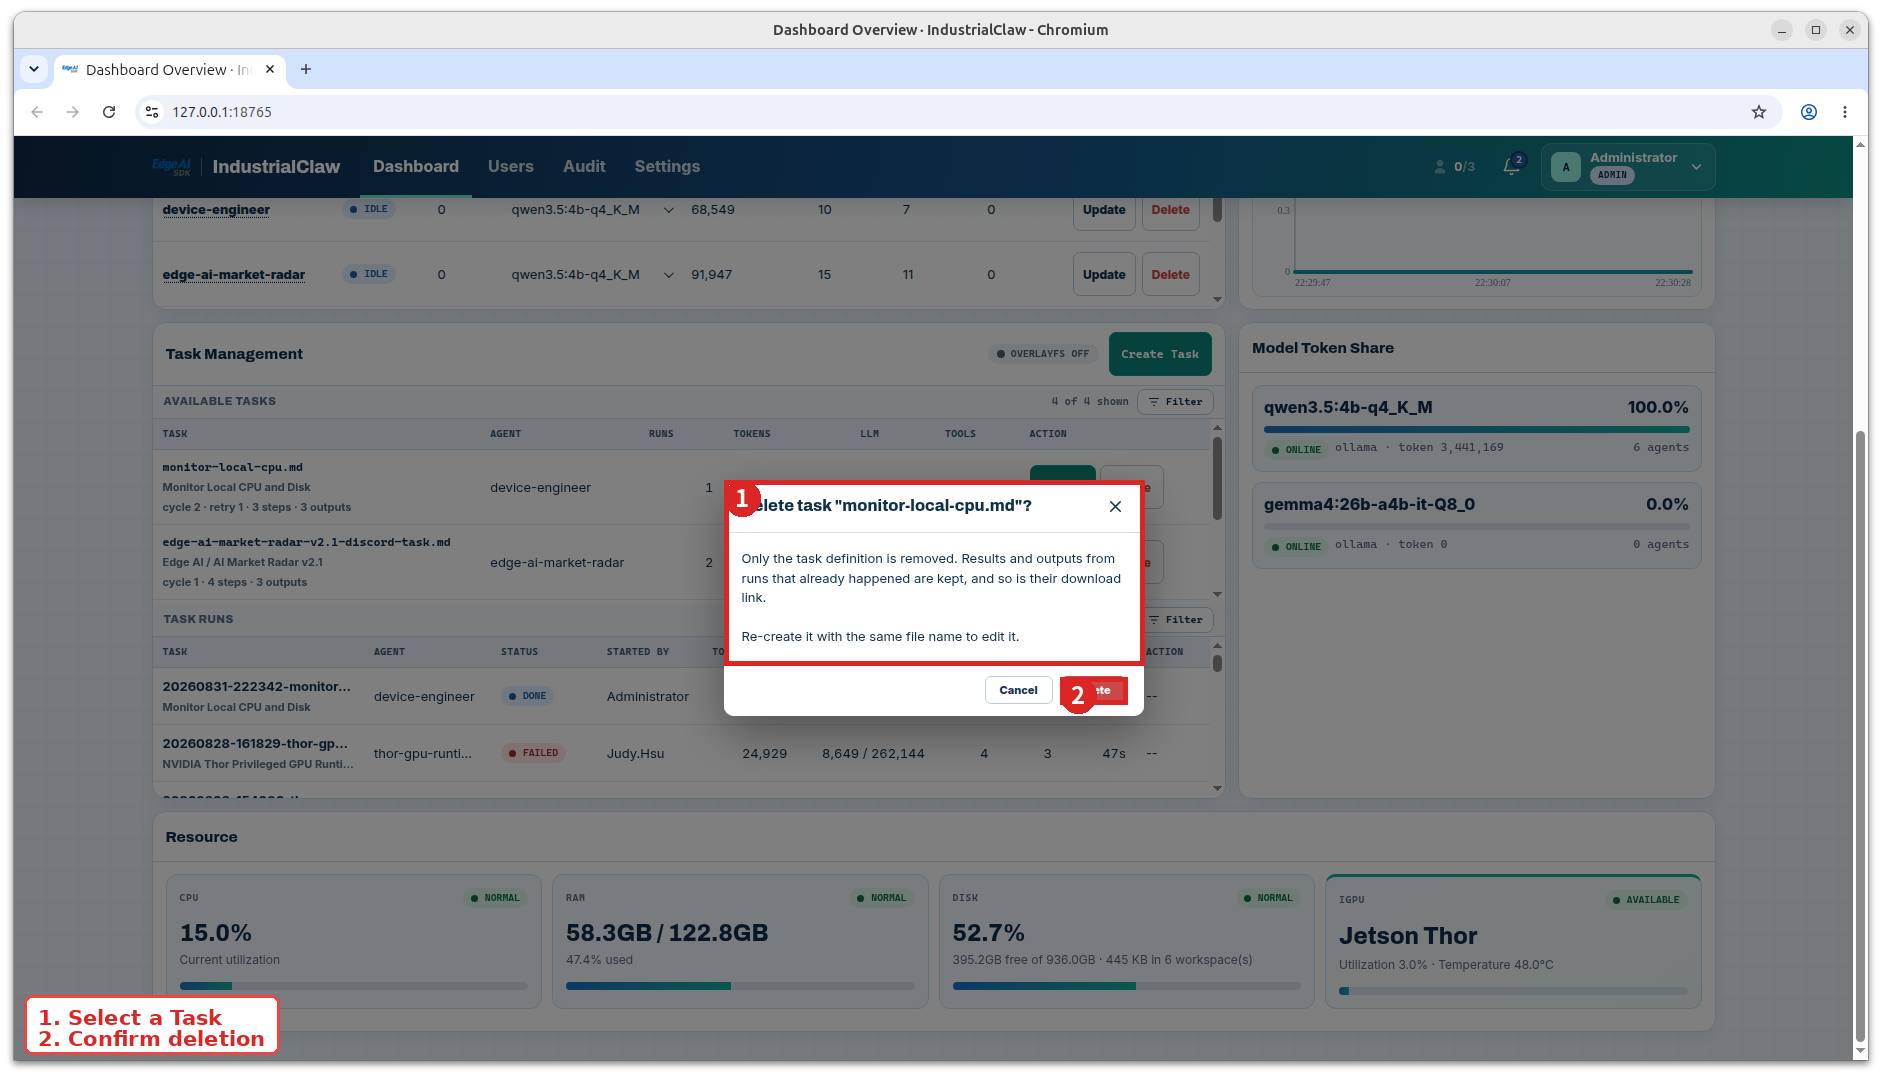Close the delete task dialog

click(x=1115, y=506)
